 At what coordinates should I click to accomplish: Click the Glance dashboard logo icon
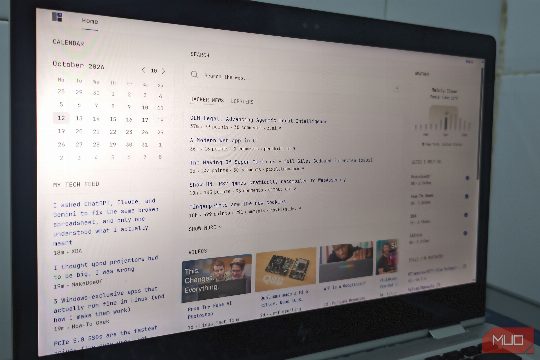57,17
